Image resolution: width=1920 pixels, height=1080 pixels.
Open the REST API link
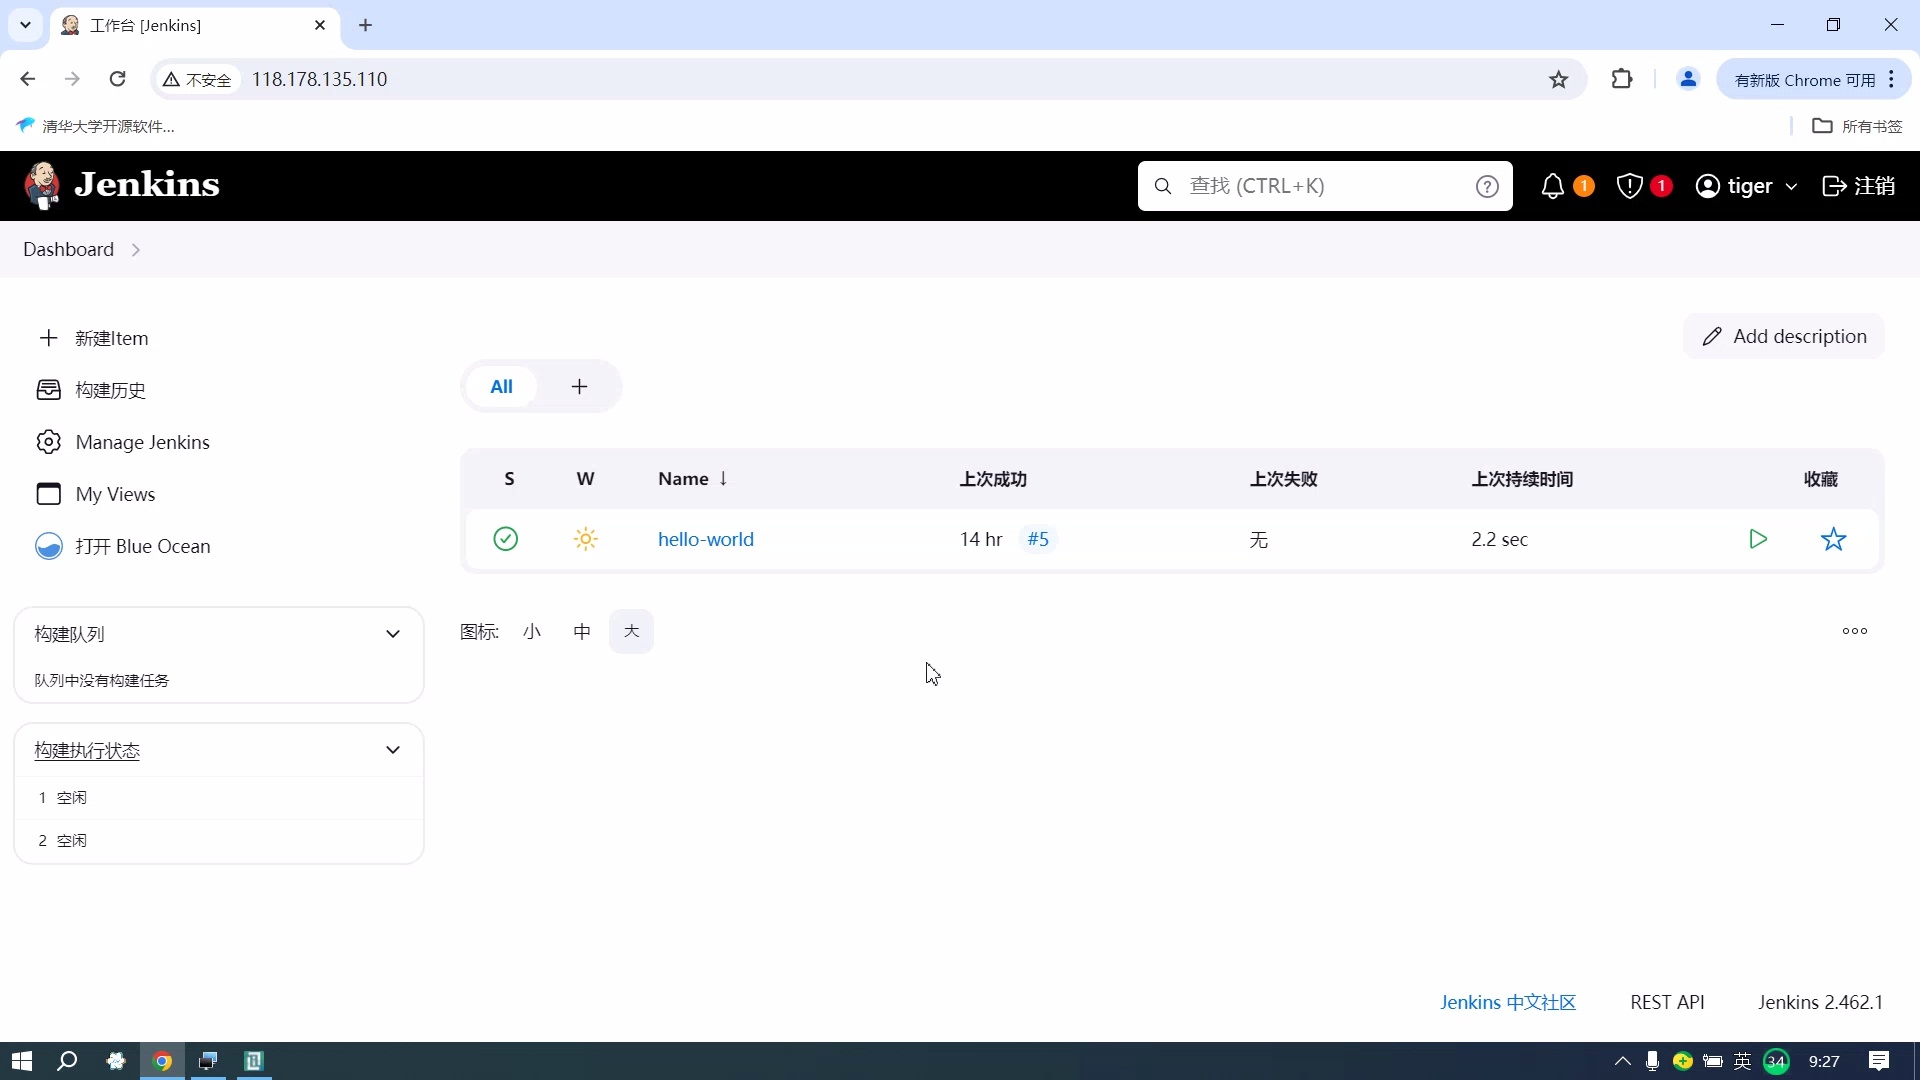pyautogui.click(x=1668, y=1002)
